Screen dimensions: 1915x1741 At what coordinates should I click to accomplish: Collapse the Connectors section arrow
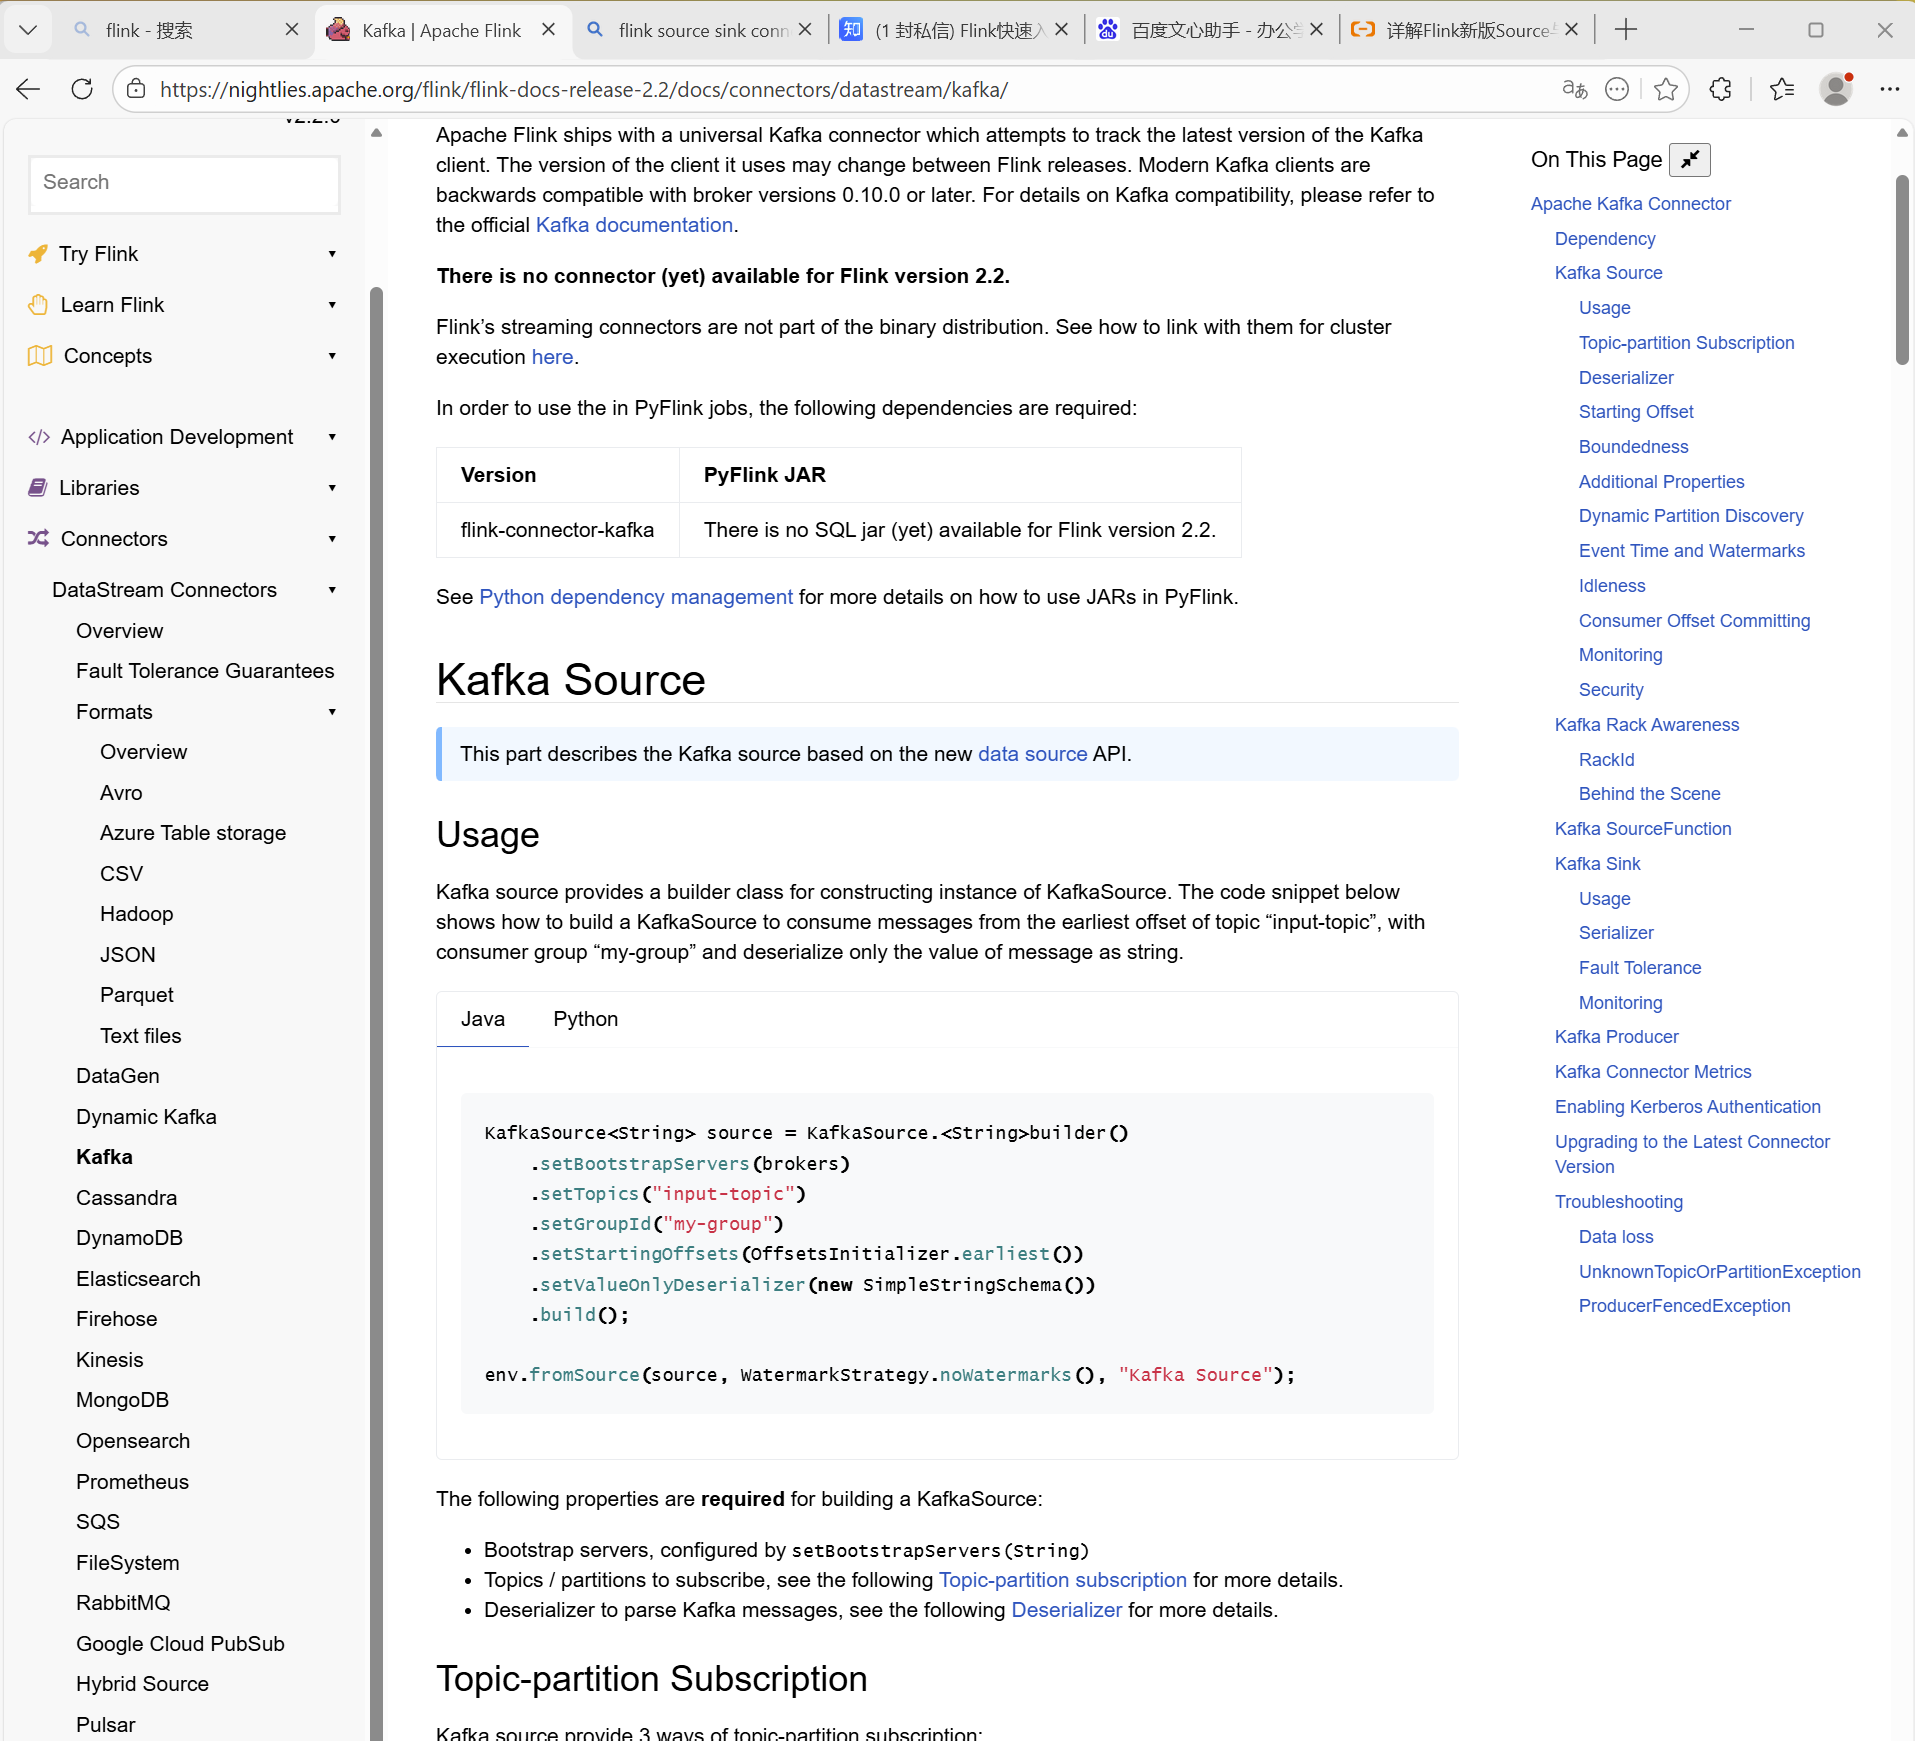[332, 539]
